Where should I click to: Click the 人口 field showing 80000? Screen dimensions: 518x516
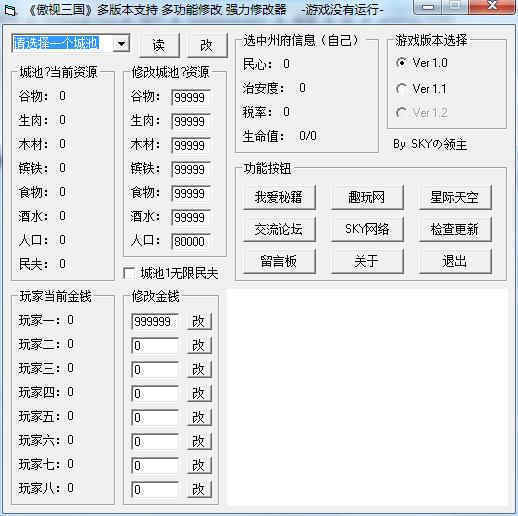coord(191,242)
